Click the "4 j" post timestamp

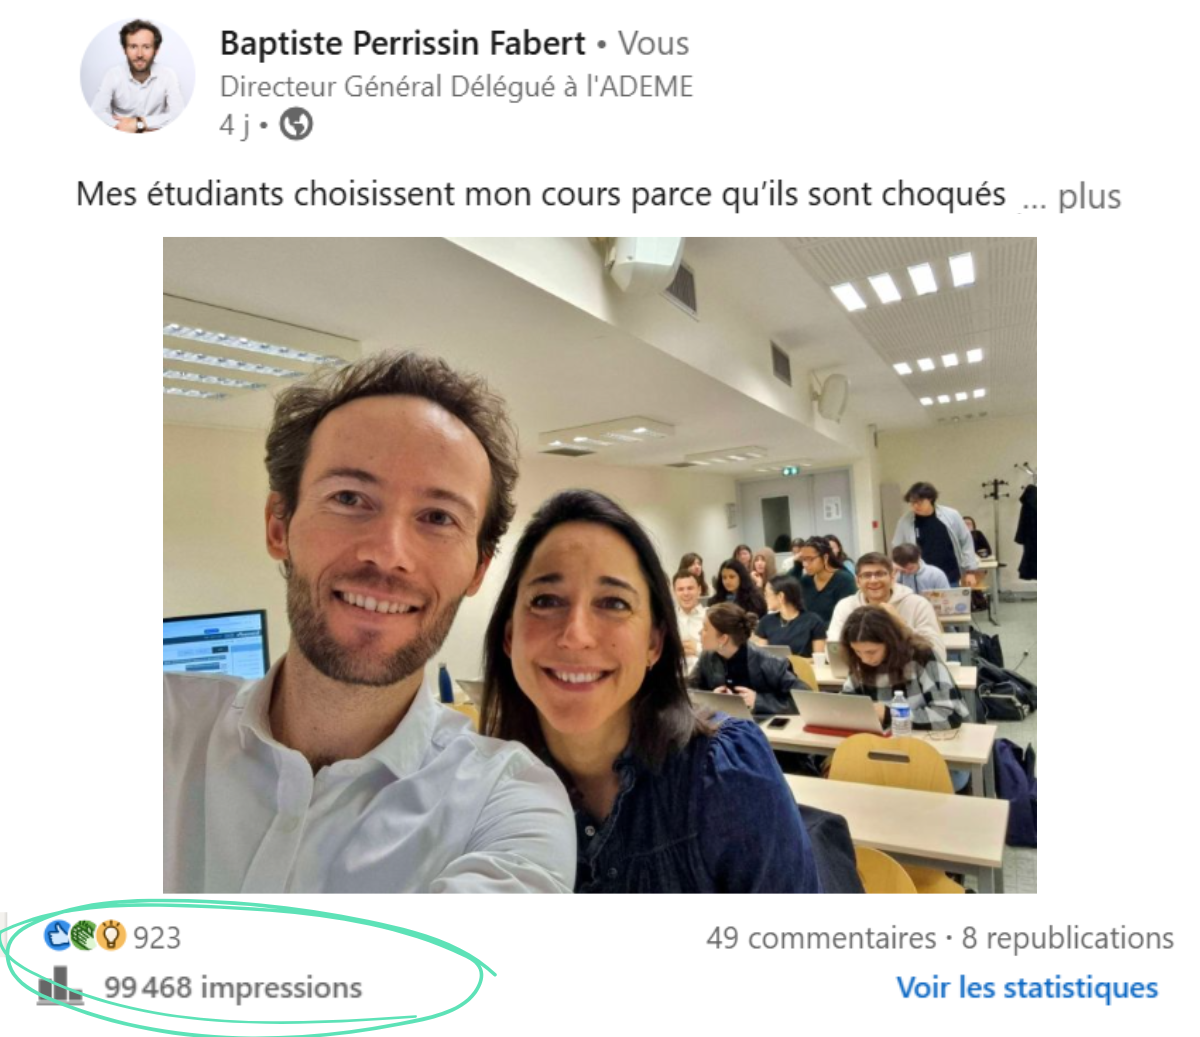235,126
